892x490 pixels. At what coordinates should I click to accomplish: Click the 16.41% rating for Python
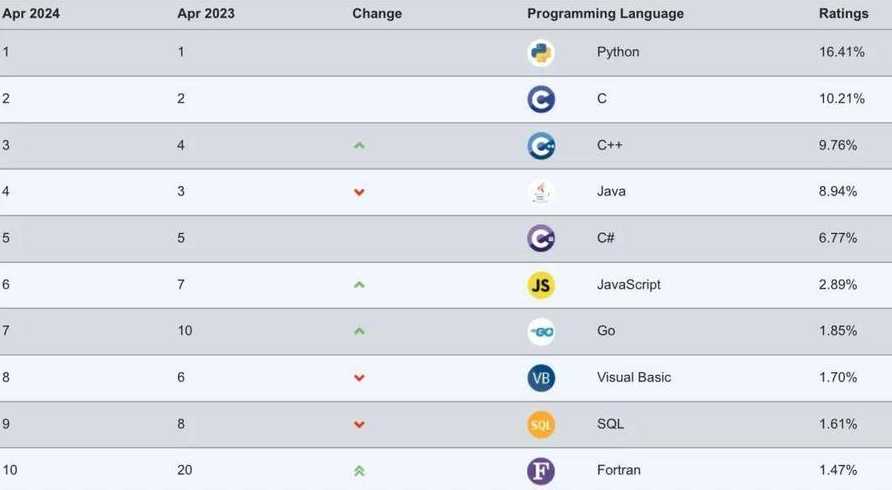[842, 52]
